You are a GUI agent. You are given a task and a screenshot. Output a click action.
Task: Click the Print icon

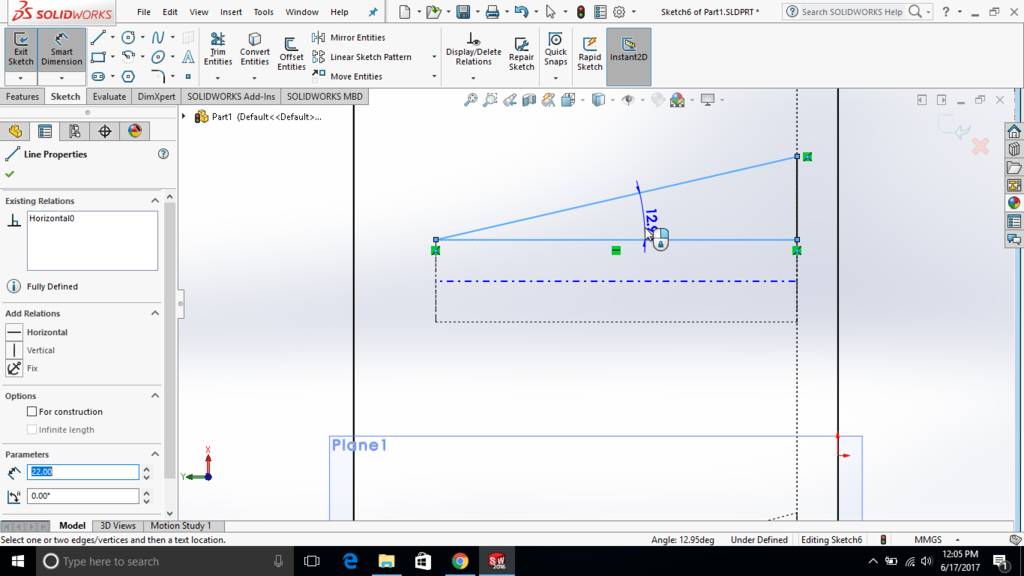pyautogui.click(x=492, y=12)
